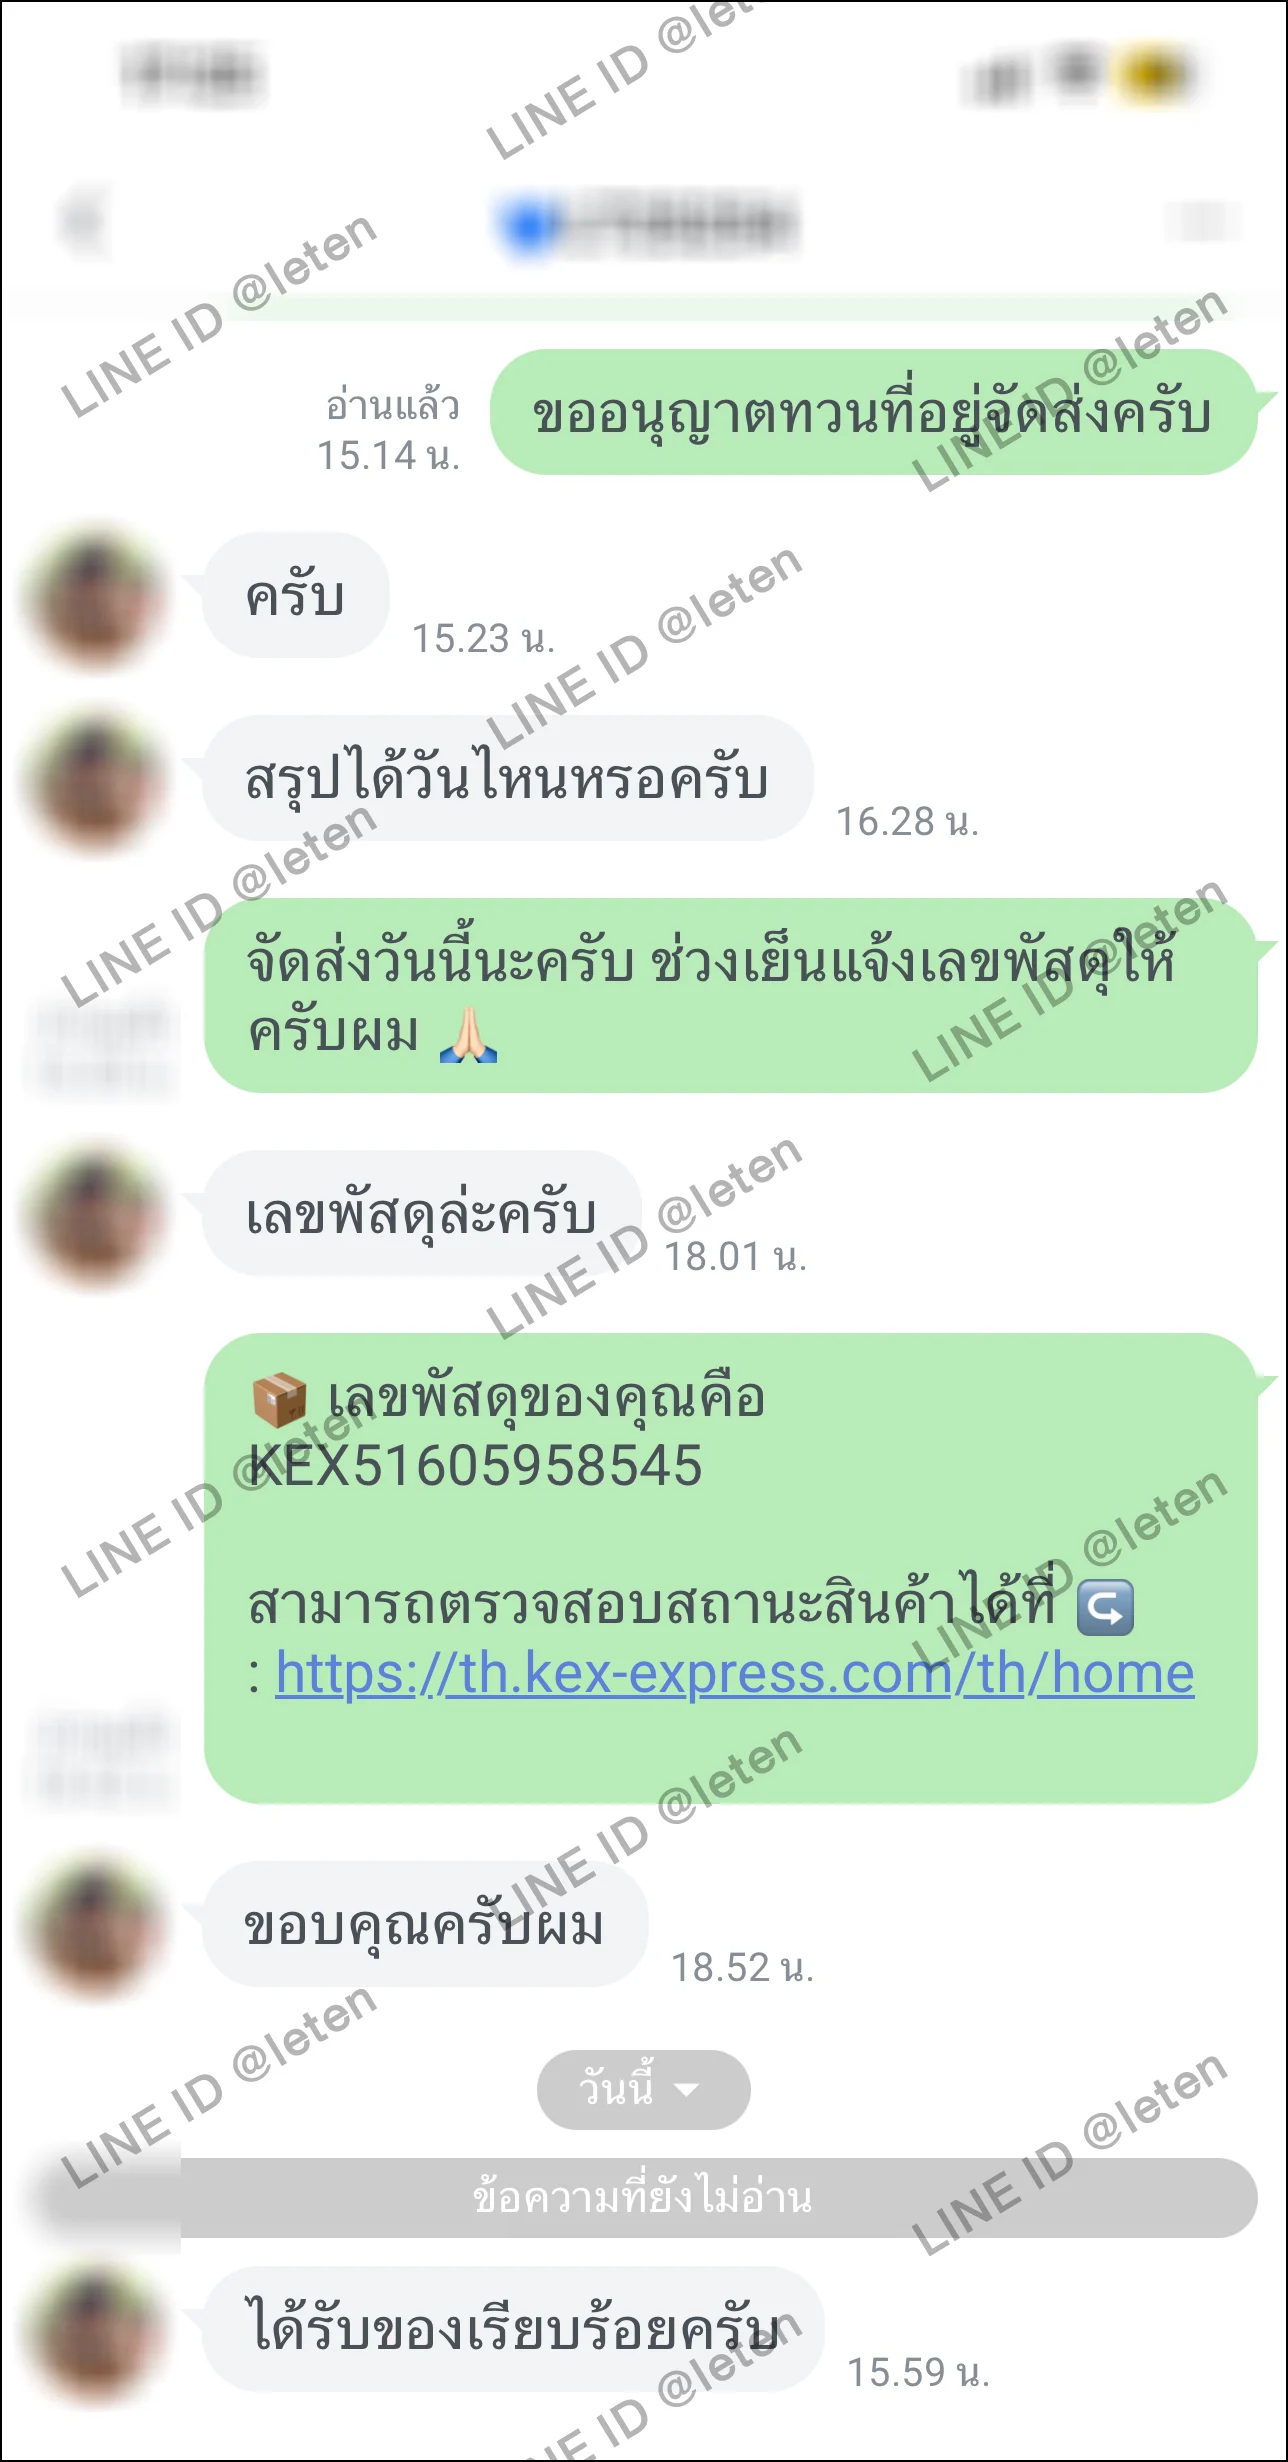Image resolution: width=1288 pixels, height=2462 pixels.
Task: Tap the small arrow on 'วันนี้' pill
Action: click(687, 2089)
